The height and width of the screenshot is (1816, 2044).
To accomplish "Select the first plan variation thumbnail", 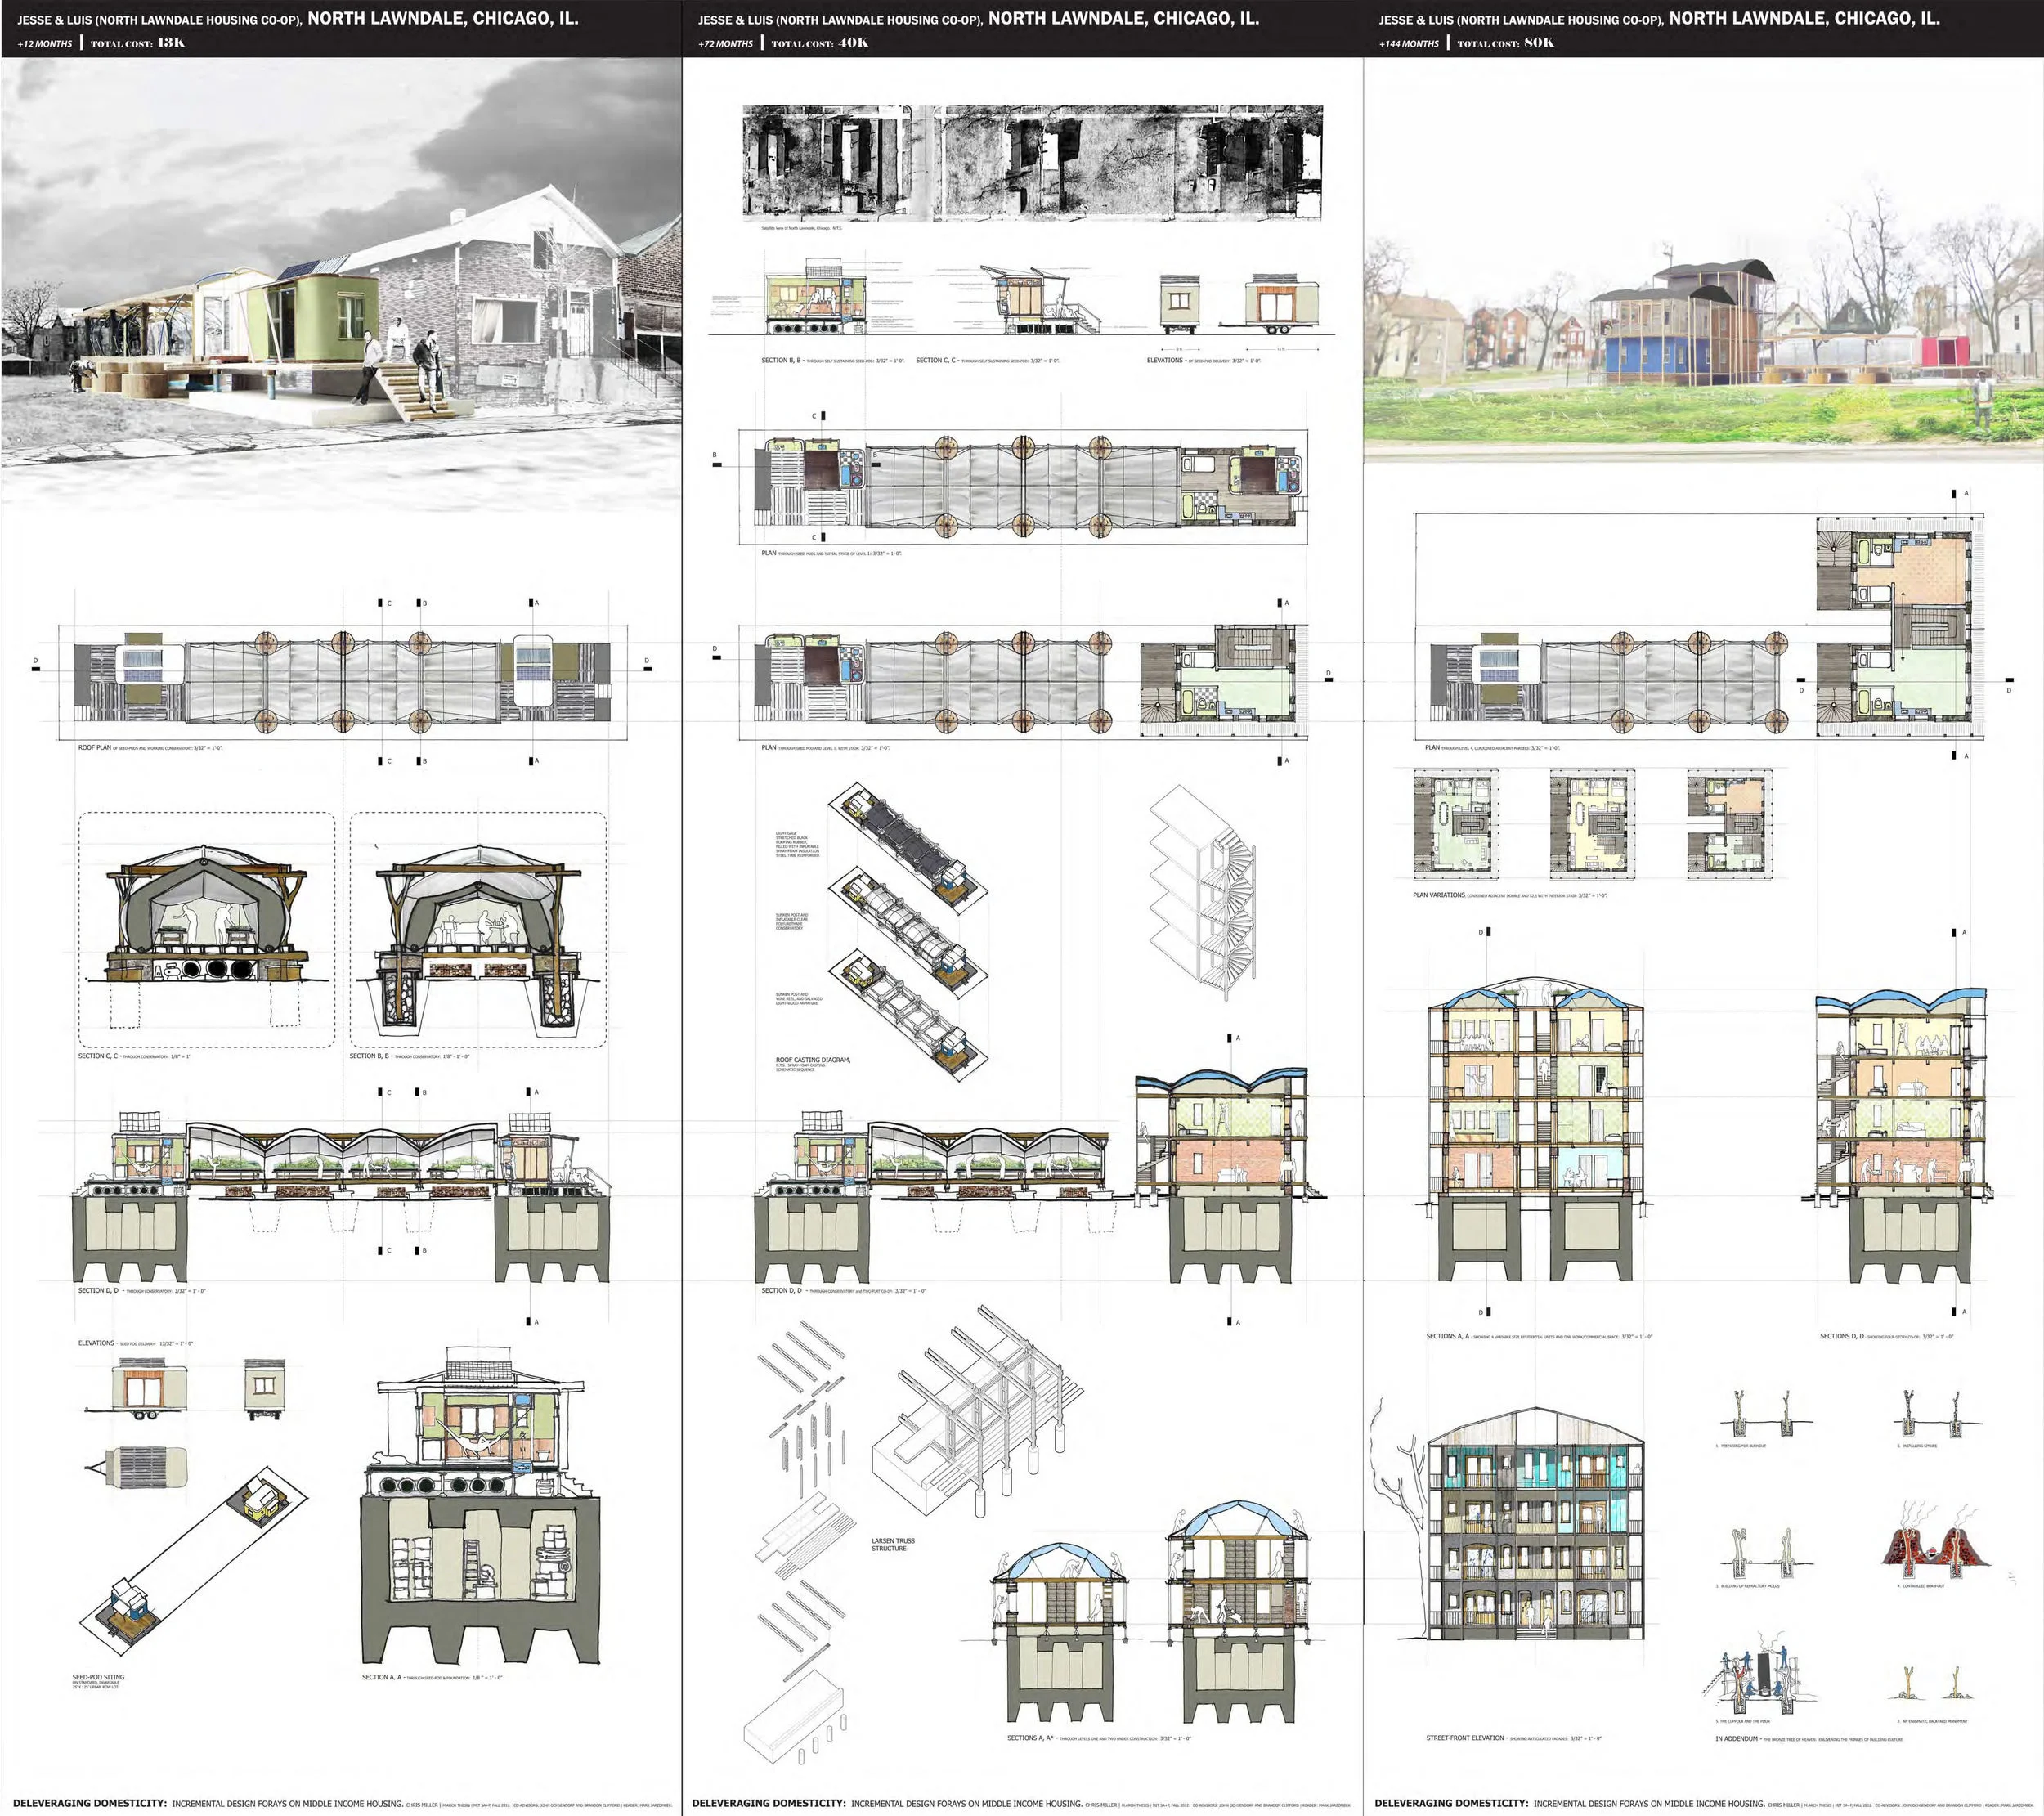I will point(1456,824).
